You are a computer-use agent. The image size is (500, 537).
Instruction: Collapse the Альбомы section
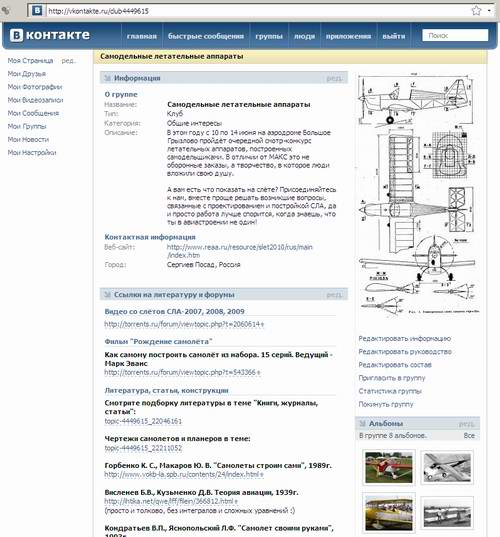pyautogui.click(x=362, y=424)
